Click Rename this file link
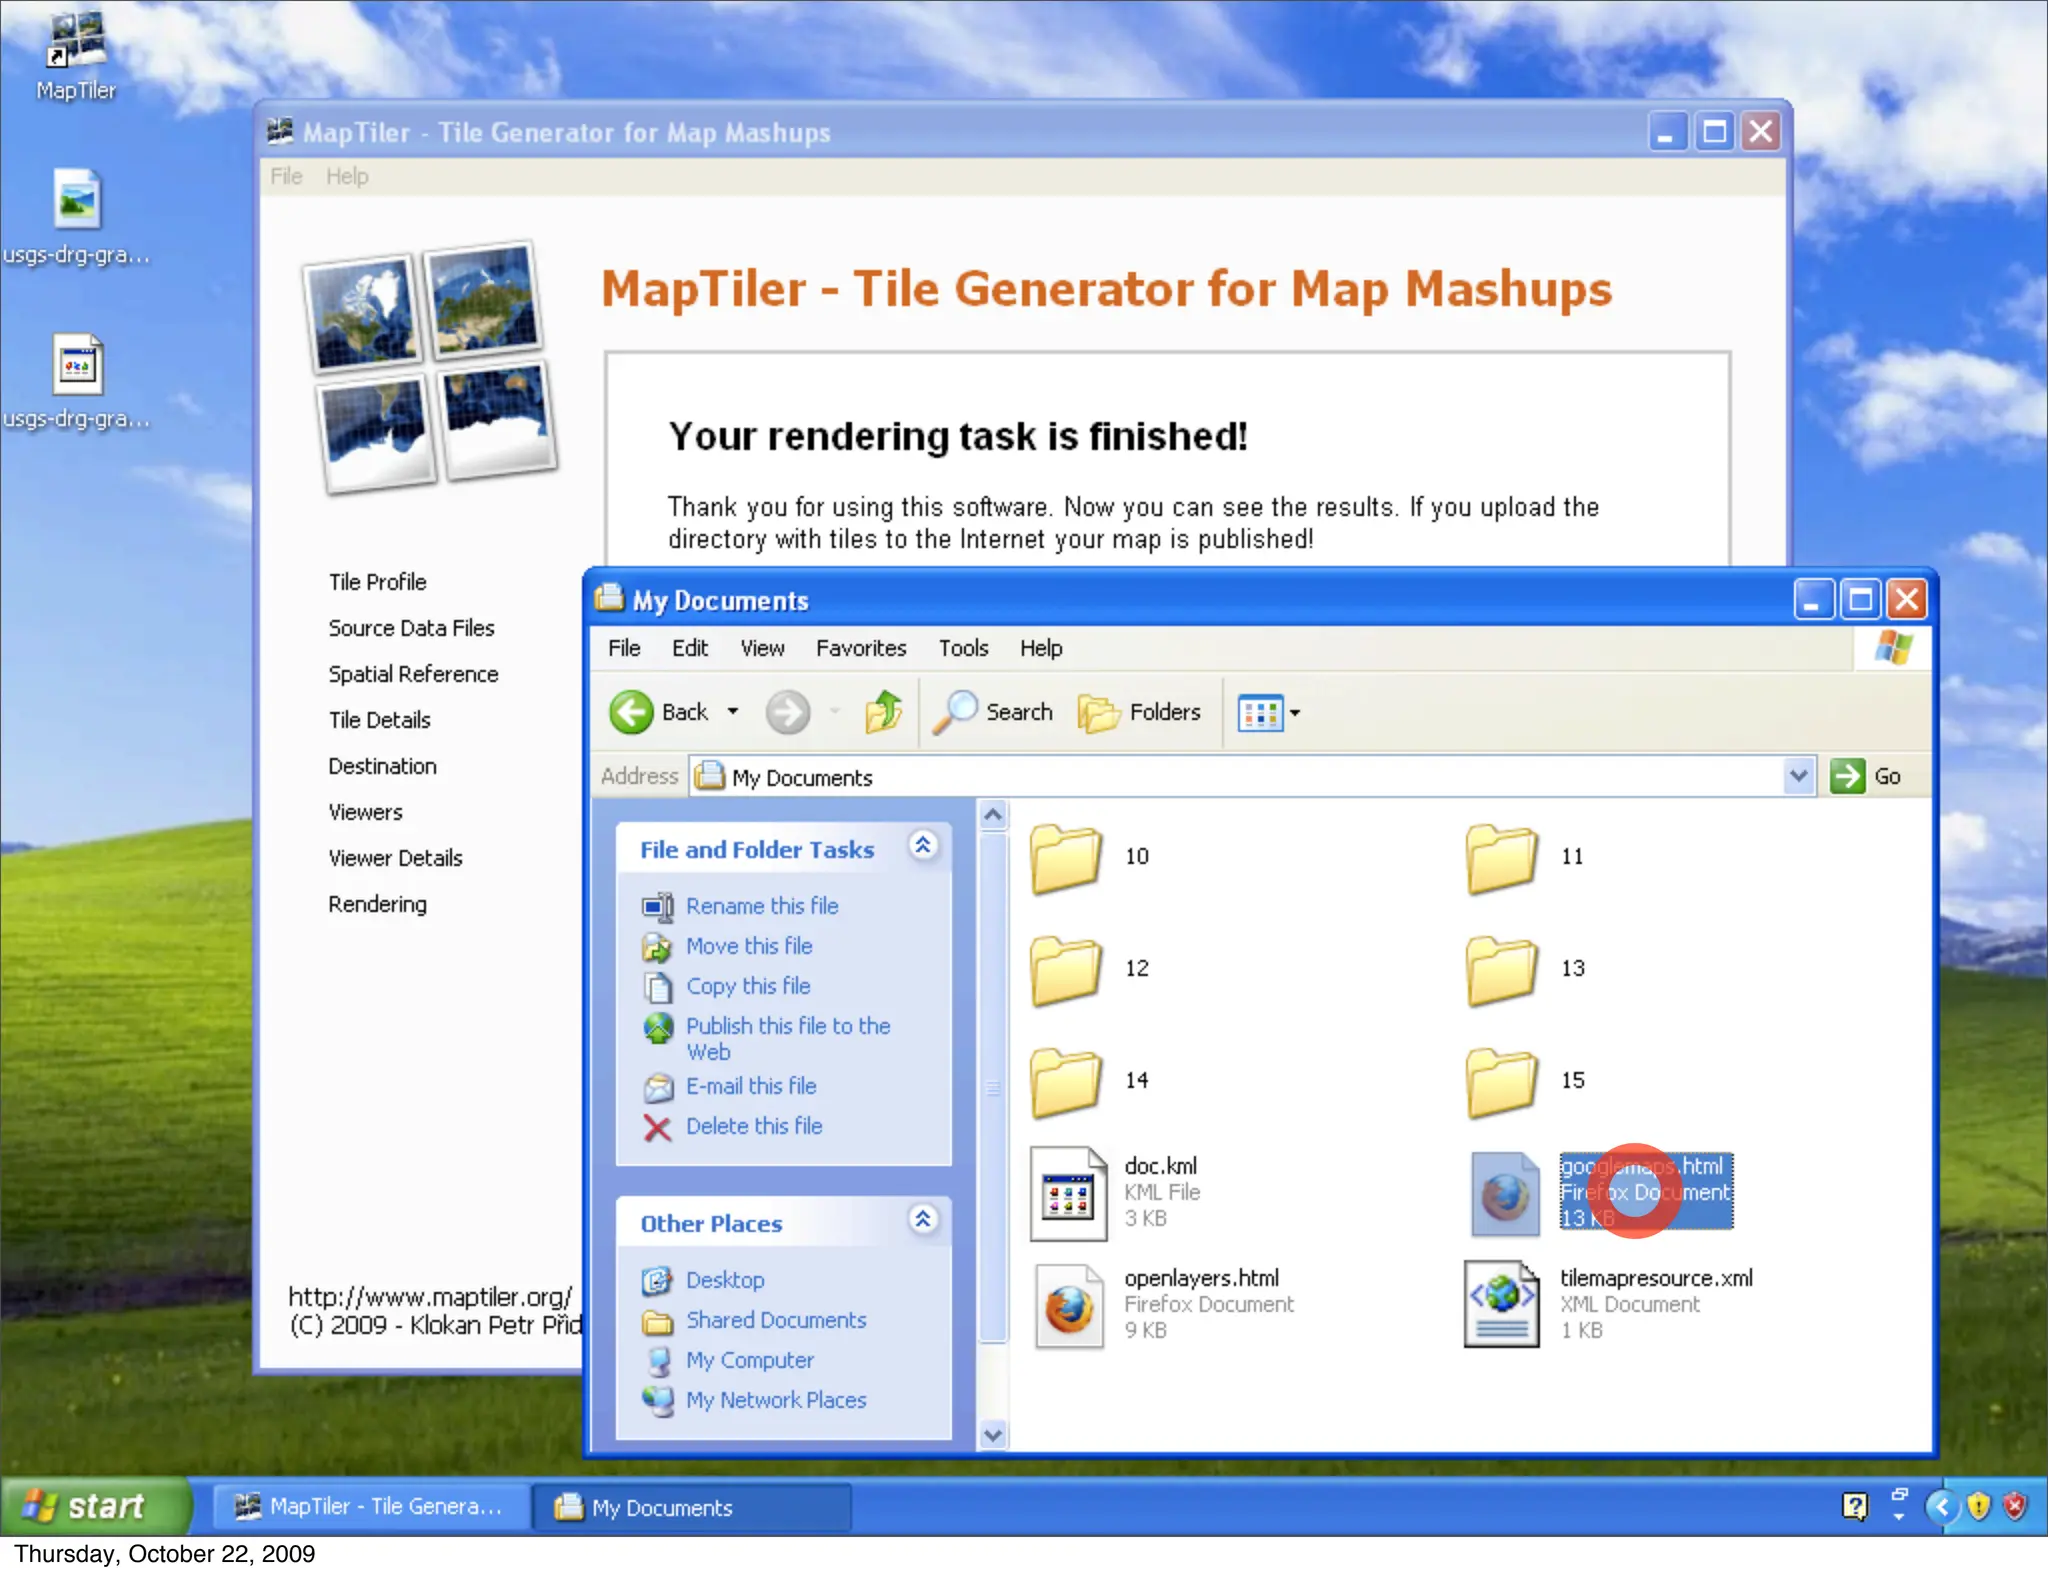This screenshot has width=2048, height=1576. pyautogui.click(x=761, y=906)
